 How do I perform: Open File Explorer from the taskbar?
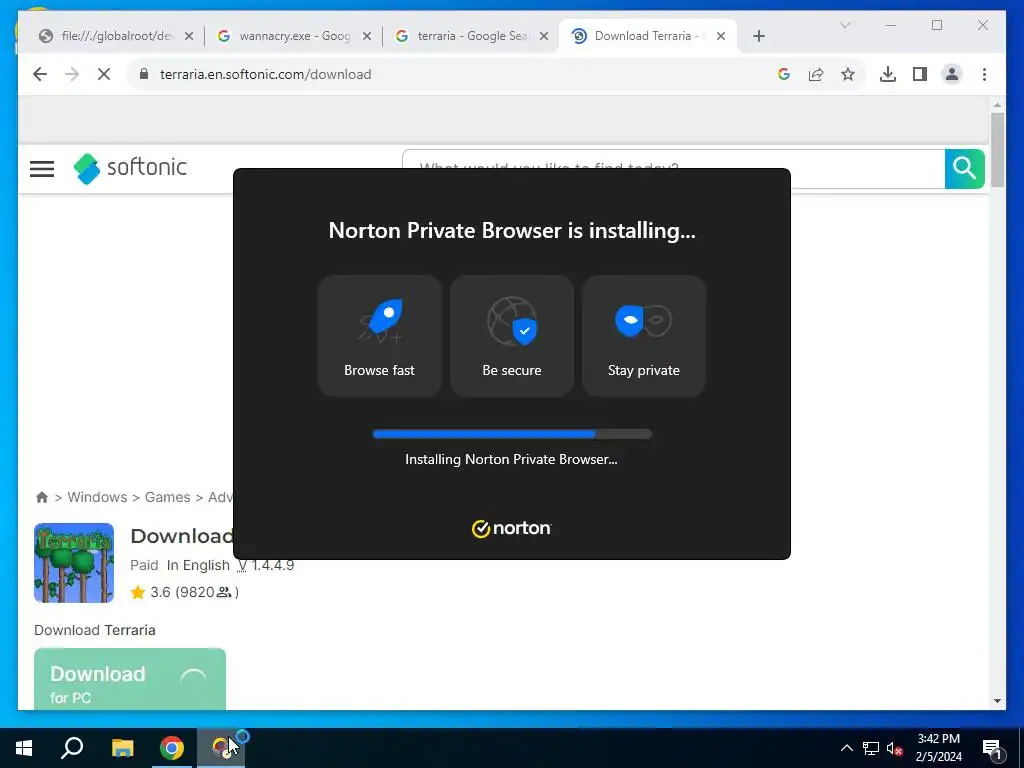pyautogui.click(x=123, y=748)
